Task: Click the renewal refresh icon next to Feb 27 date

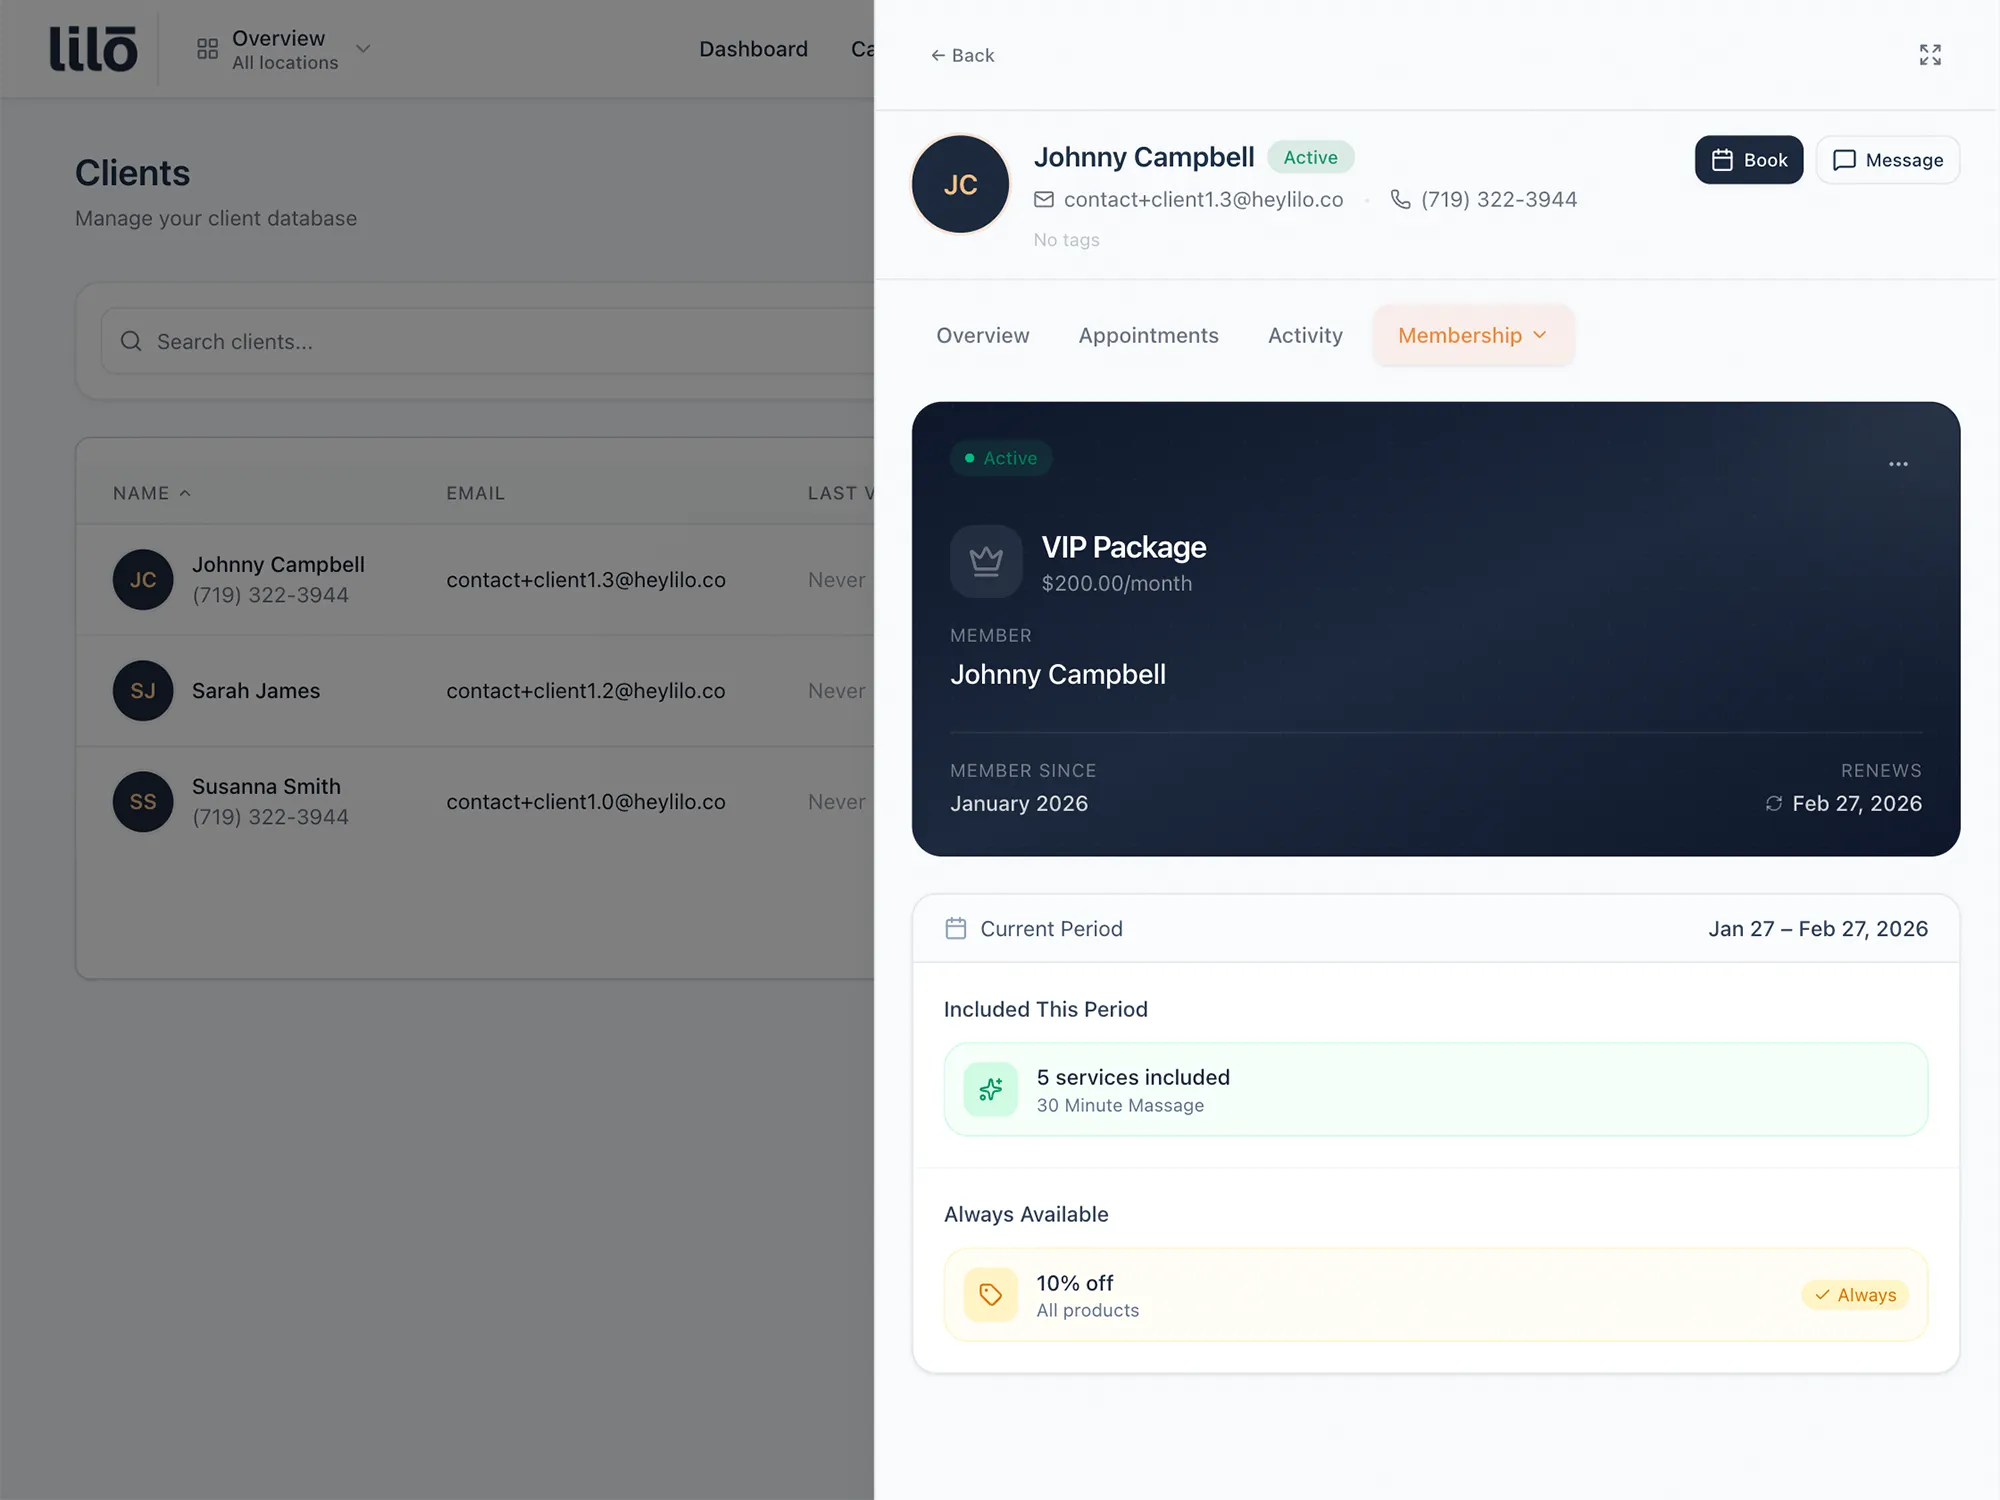Action: (1773, 803)
